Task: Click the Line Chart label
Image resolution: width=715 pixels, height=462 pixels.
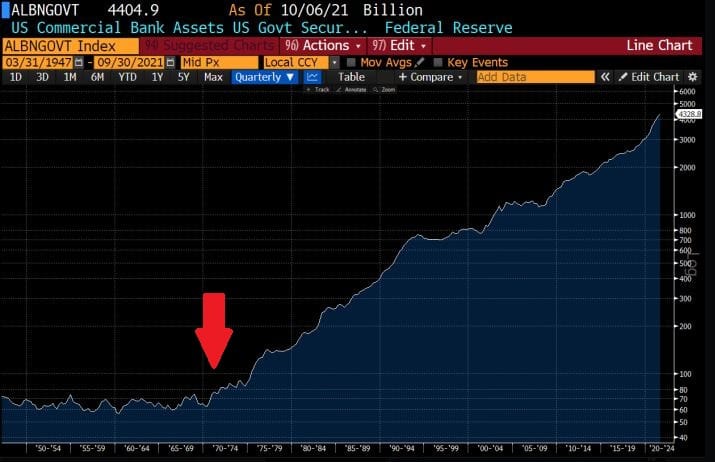Action: (659, 46)
